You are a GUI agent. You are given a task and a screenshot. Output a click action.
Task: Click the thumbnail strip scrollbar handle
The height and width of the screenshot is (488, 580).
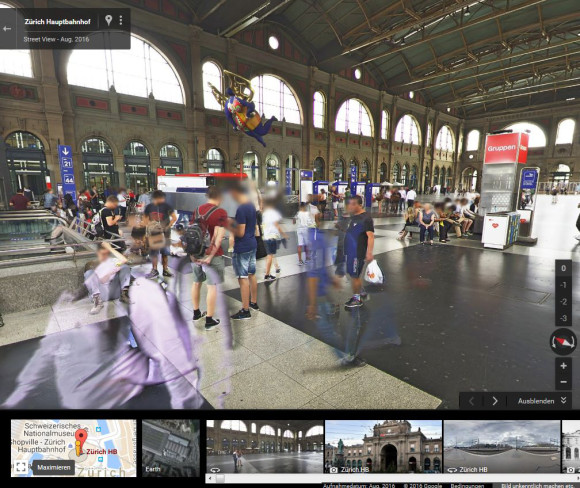point(220,478)
